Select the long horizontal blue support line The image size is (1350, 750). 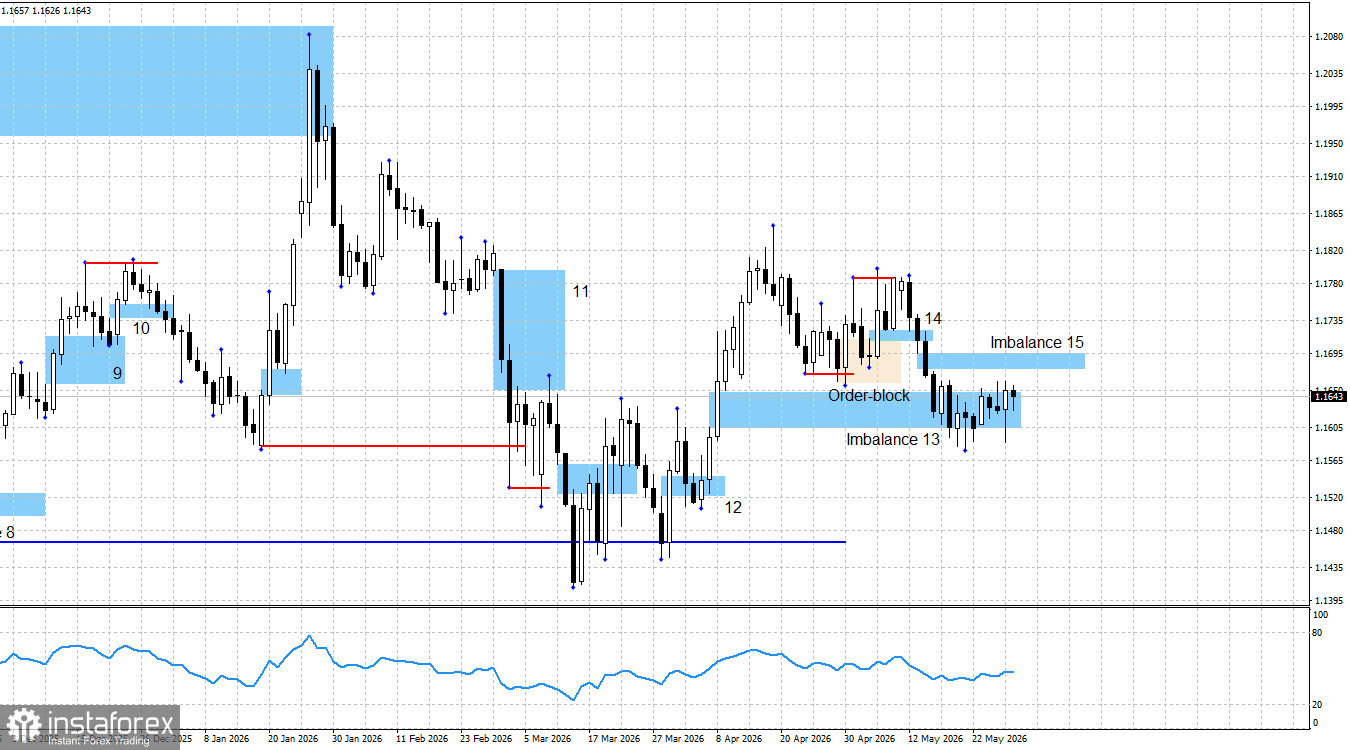[x=423, y=542]
